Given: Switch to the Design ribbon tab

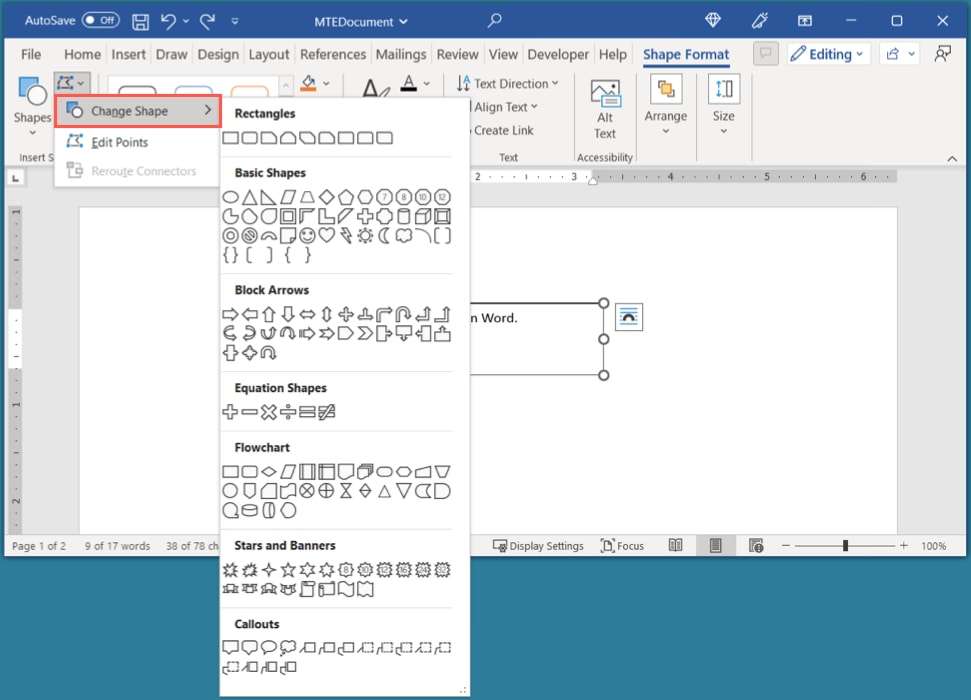Looking at the screenshot, I should click(218, 54).
